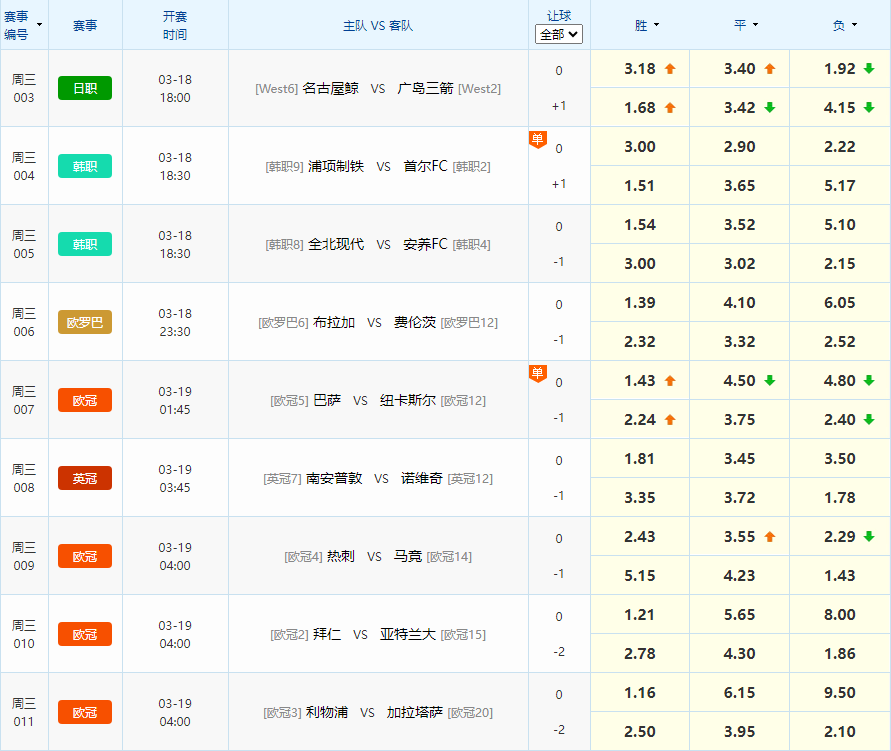Open 诺维奇 team name link
The height and width of the screenshot is (751, 891).
pyautogui.click(x=422, y=478)
